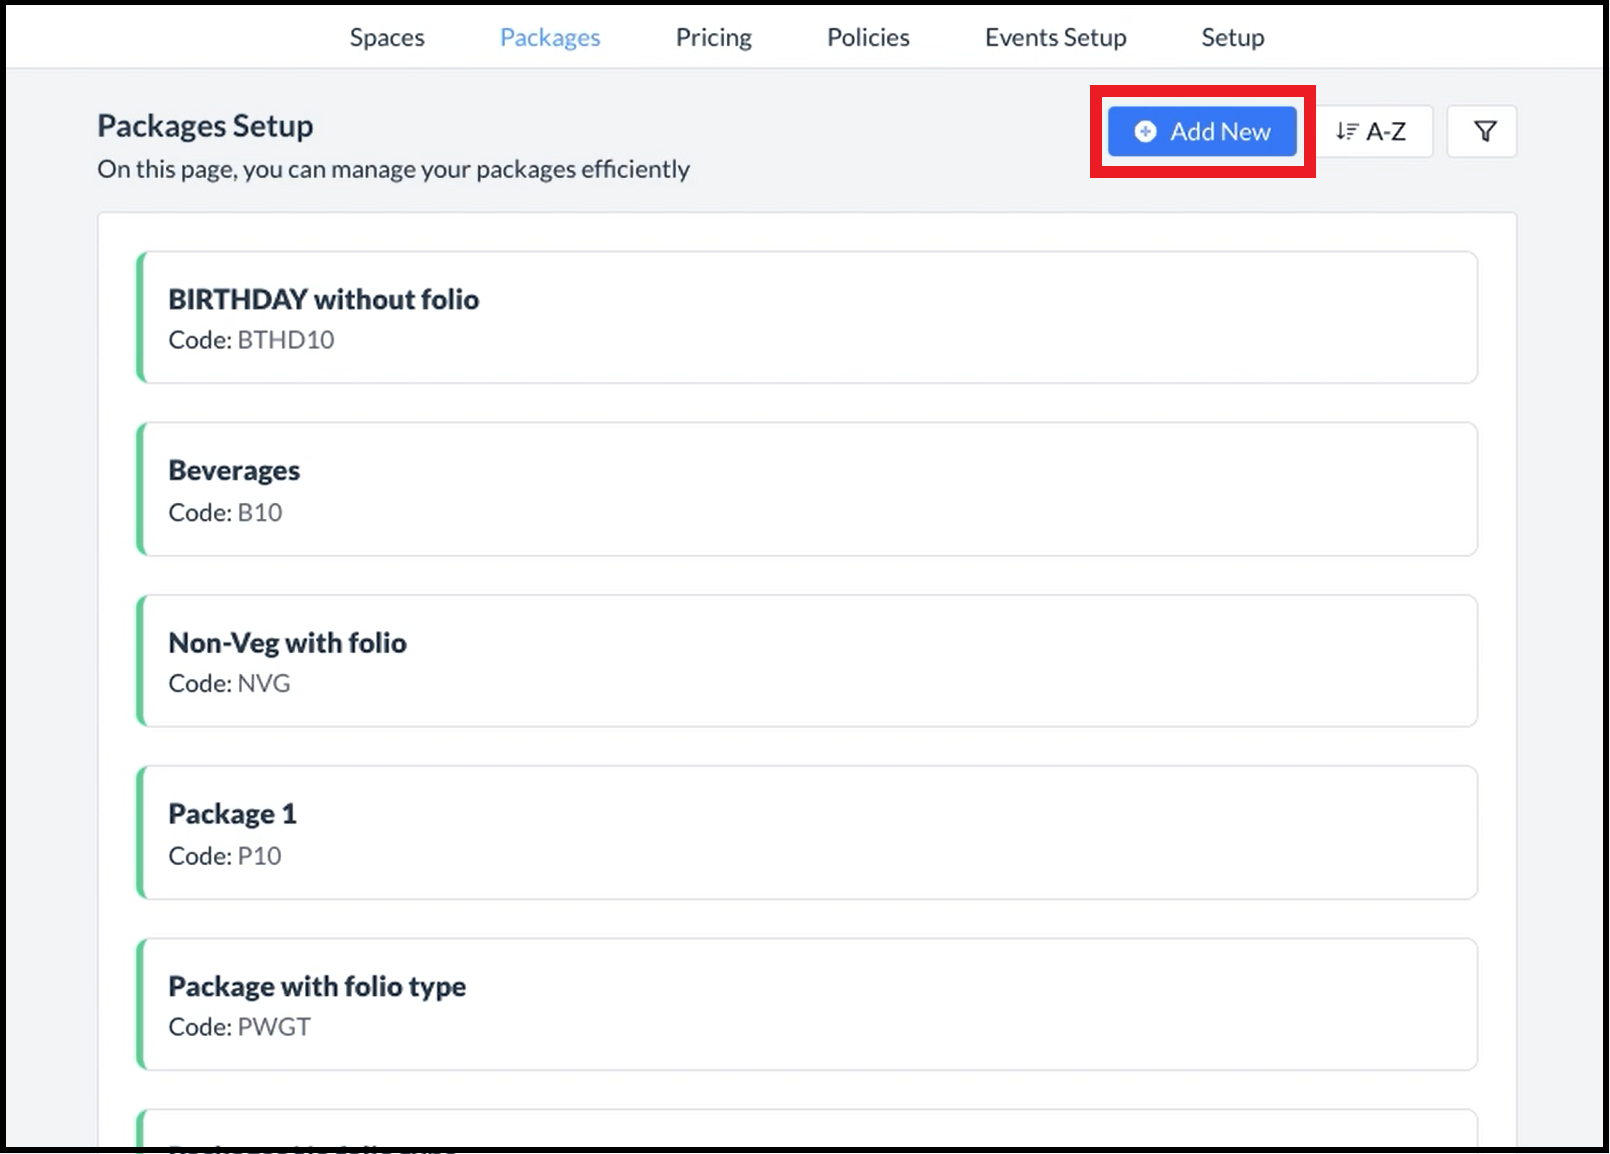Click the BTHD10 package code text
1610x1154 pixels.
click(285, 341)
